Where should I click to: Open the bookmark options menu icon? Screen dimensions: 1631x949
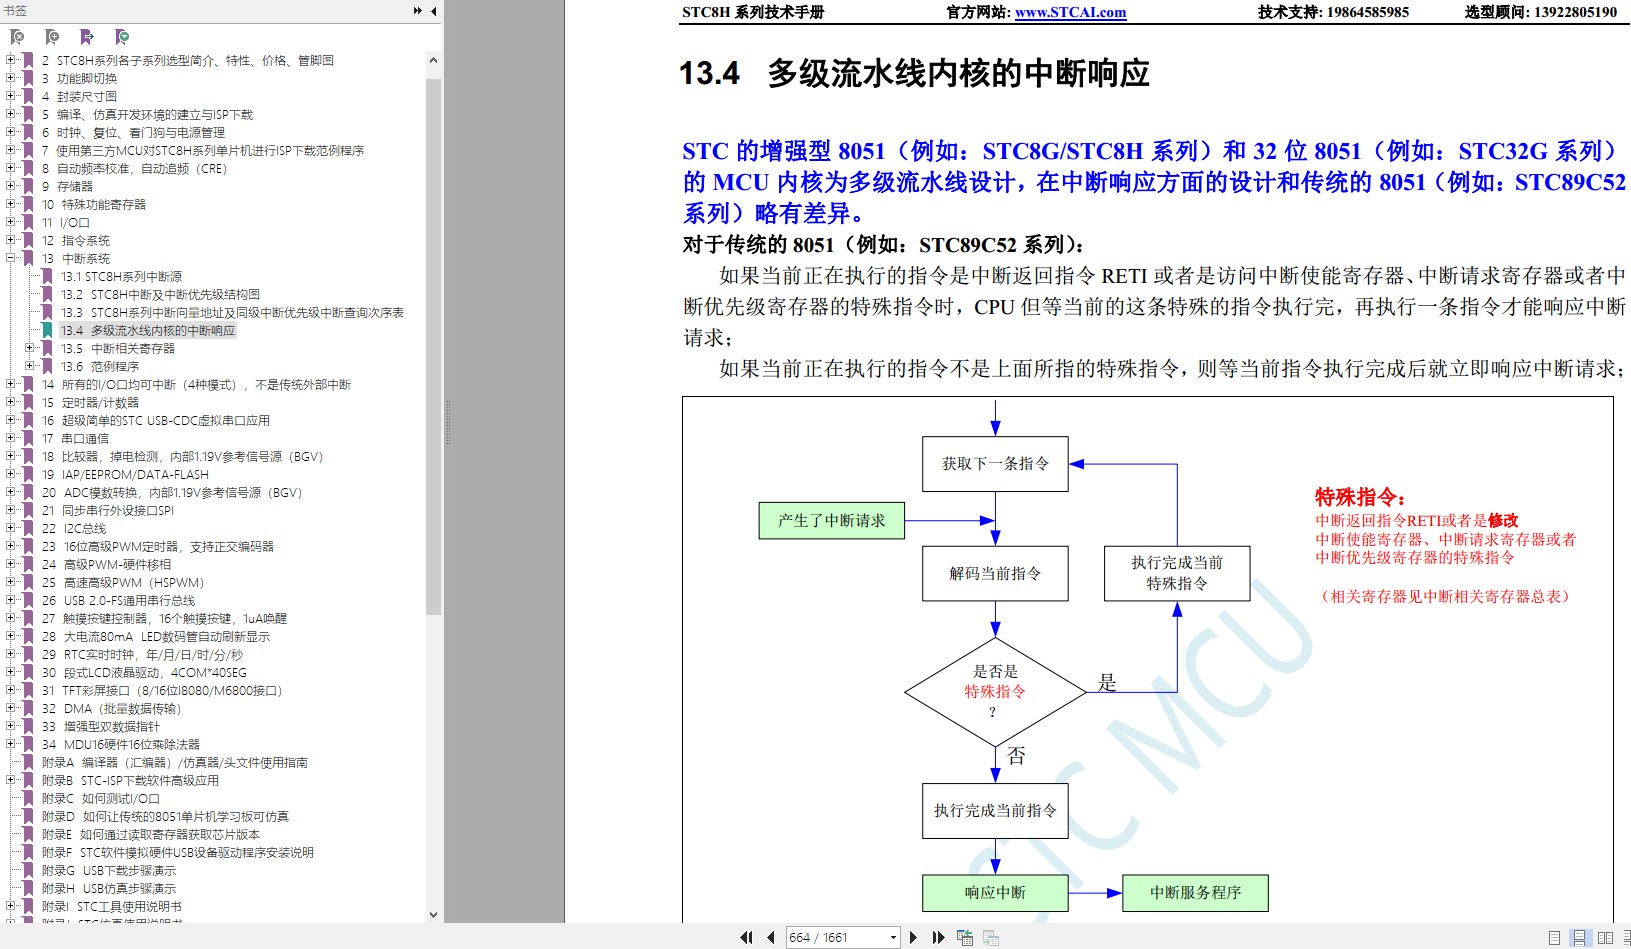pyautogui.click(x=121, y=37)
